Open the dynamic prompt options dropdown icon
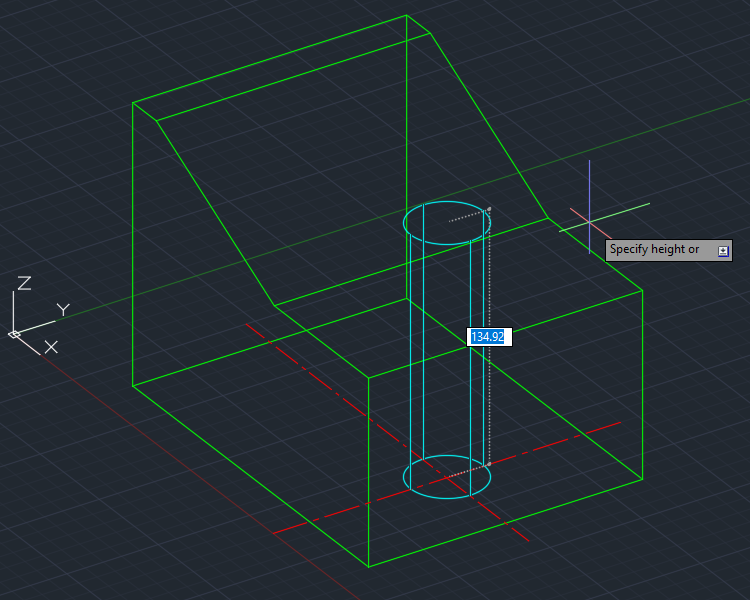 (723, 251)
